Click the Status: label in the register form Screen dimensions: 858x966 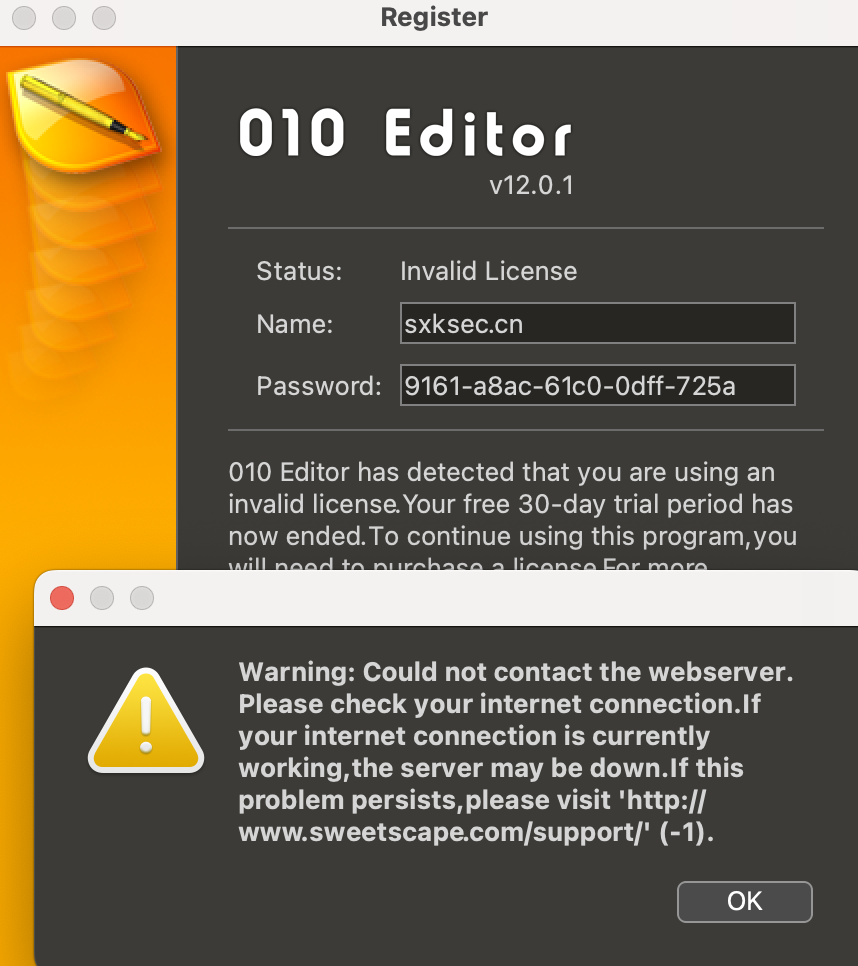(x=298, y=271)
